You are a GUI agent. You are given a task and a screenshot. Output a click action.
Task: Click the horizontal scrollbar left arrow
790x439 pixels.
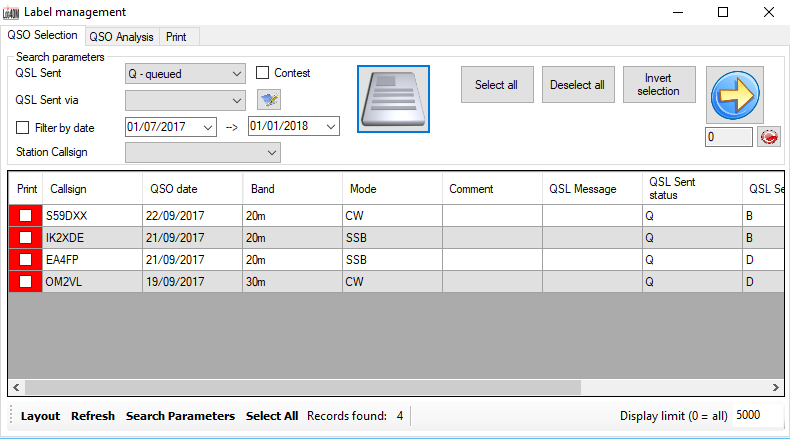pyautogui.click(x=16, y=387)
